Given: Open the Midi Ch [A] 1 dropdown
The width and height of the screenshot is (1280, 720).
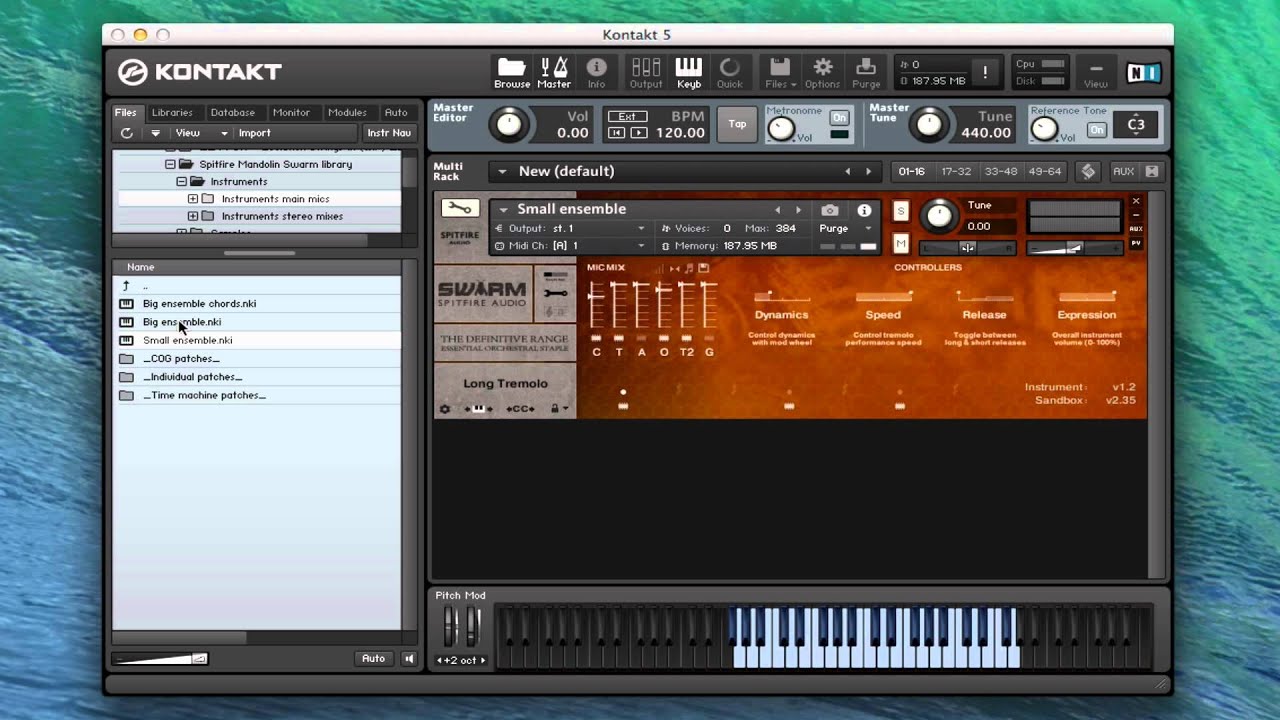Looking at the screenshot, I should 571,245.
